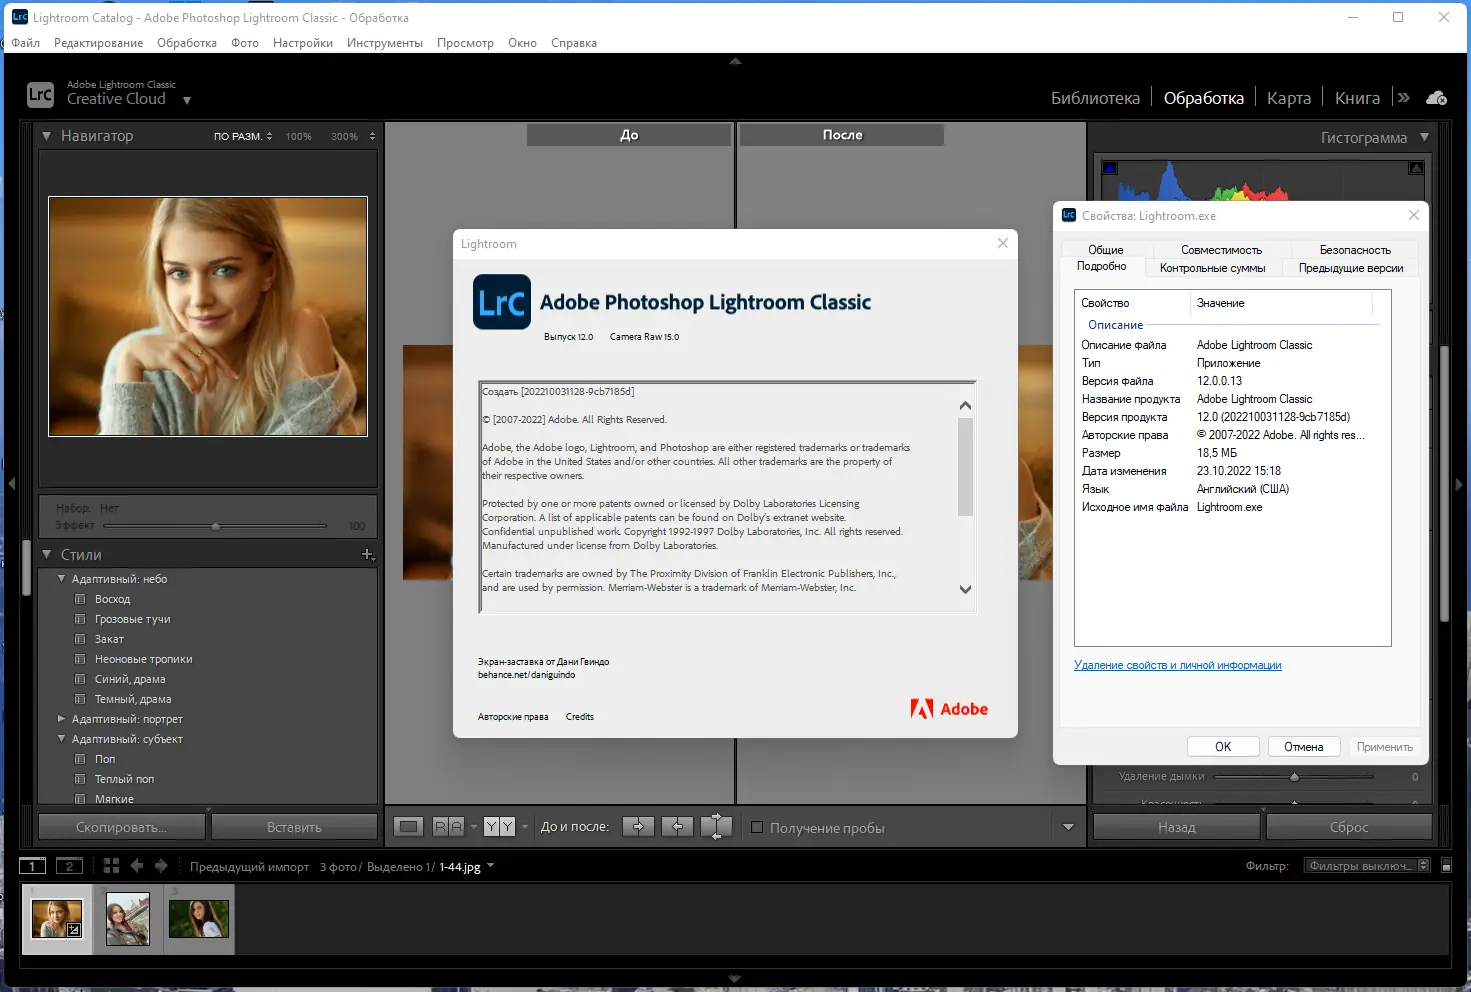Collapse the 'Адаптивный: небо' styles group
This screenshot has height=992, width=1471.
[x=63, y=578]
